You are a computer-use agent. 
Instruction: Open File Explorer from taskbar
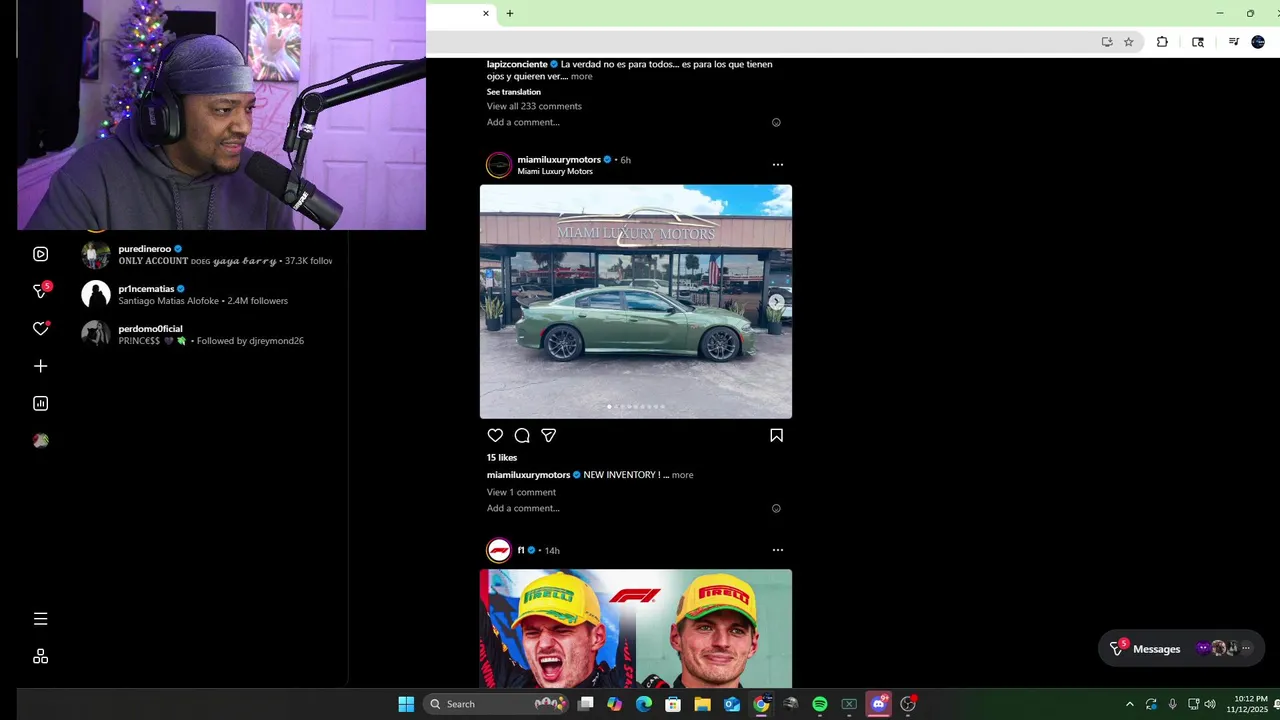(702, 704)
